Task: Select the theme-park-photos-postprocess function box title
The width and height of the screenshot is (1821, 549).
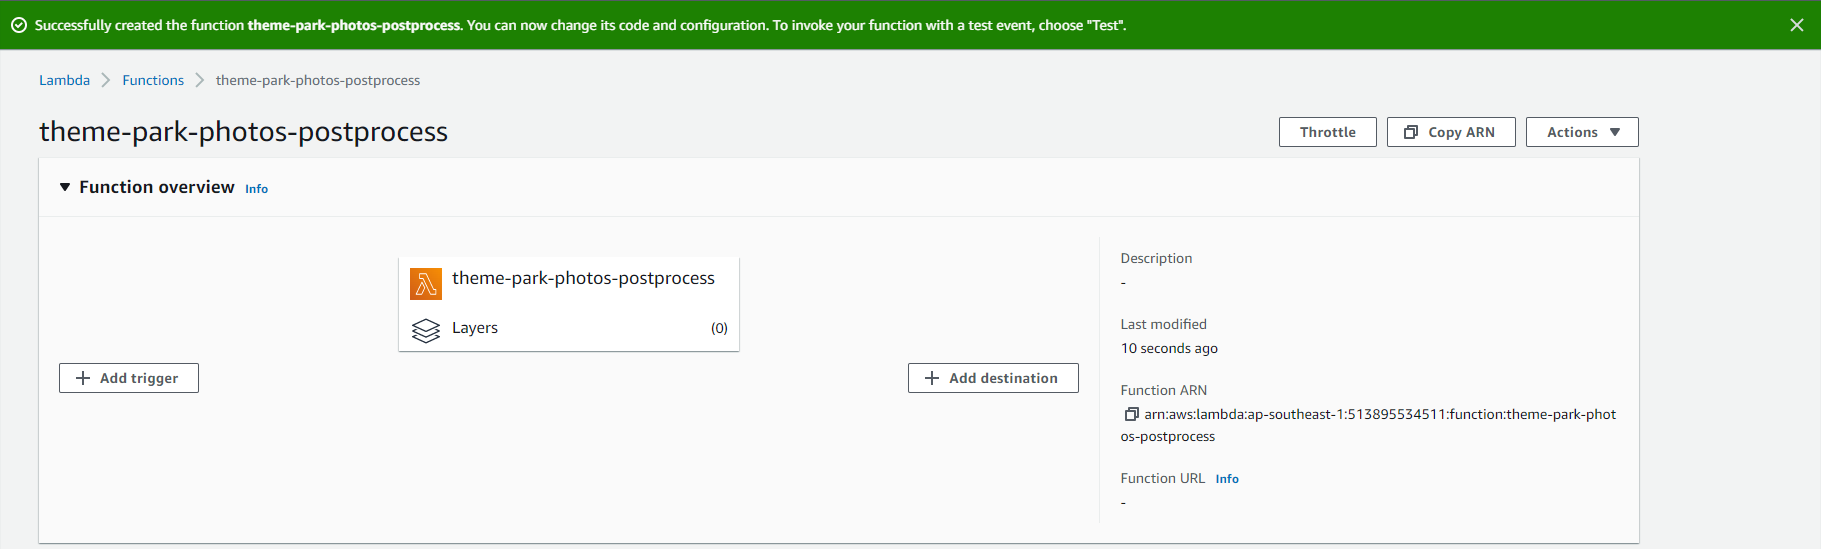Action: tap(583, 278)
